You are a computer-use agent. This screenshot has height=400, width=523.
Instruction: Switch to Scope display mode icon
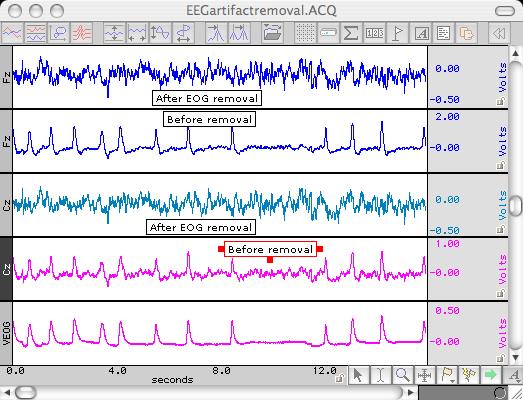click(x=36, y=33)
